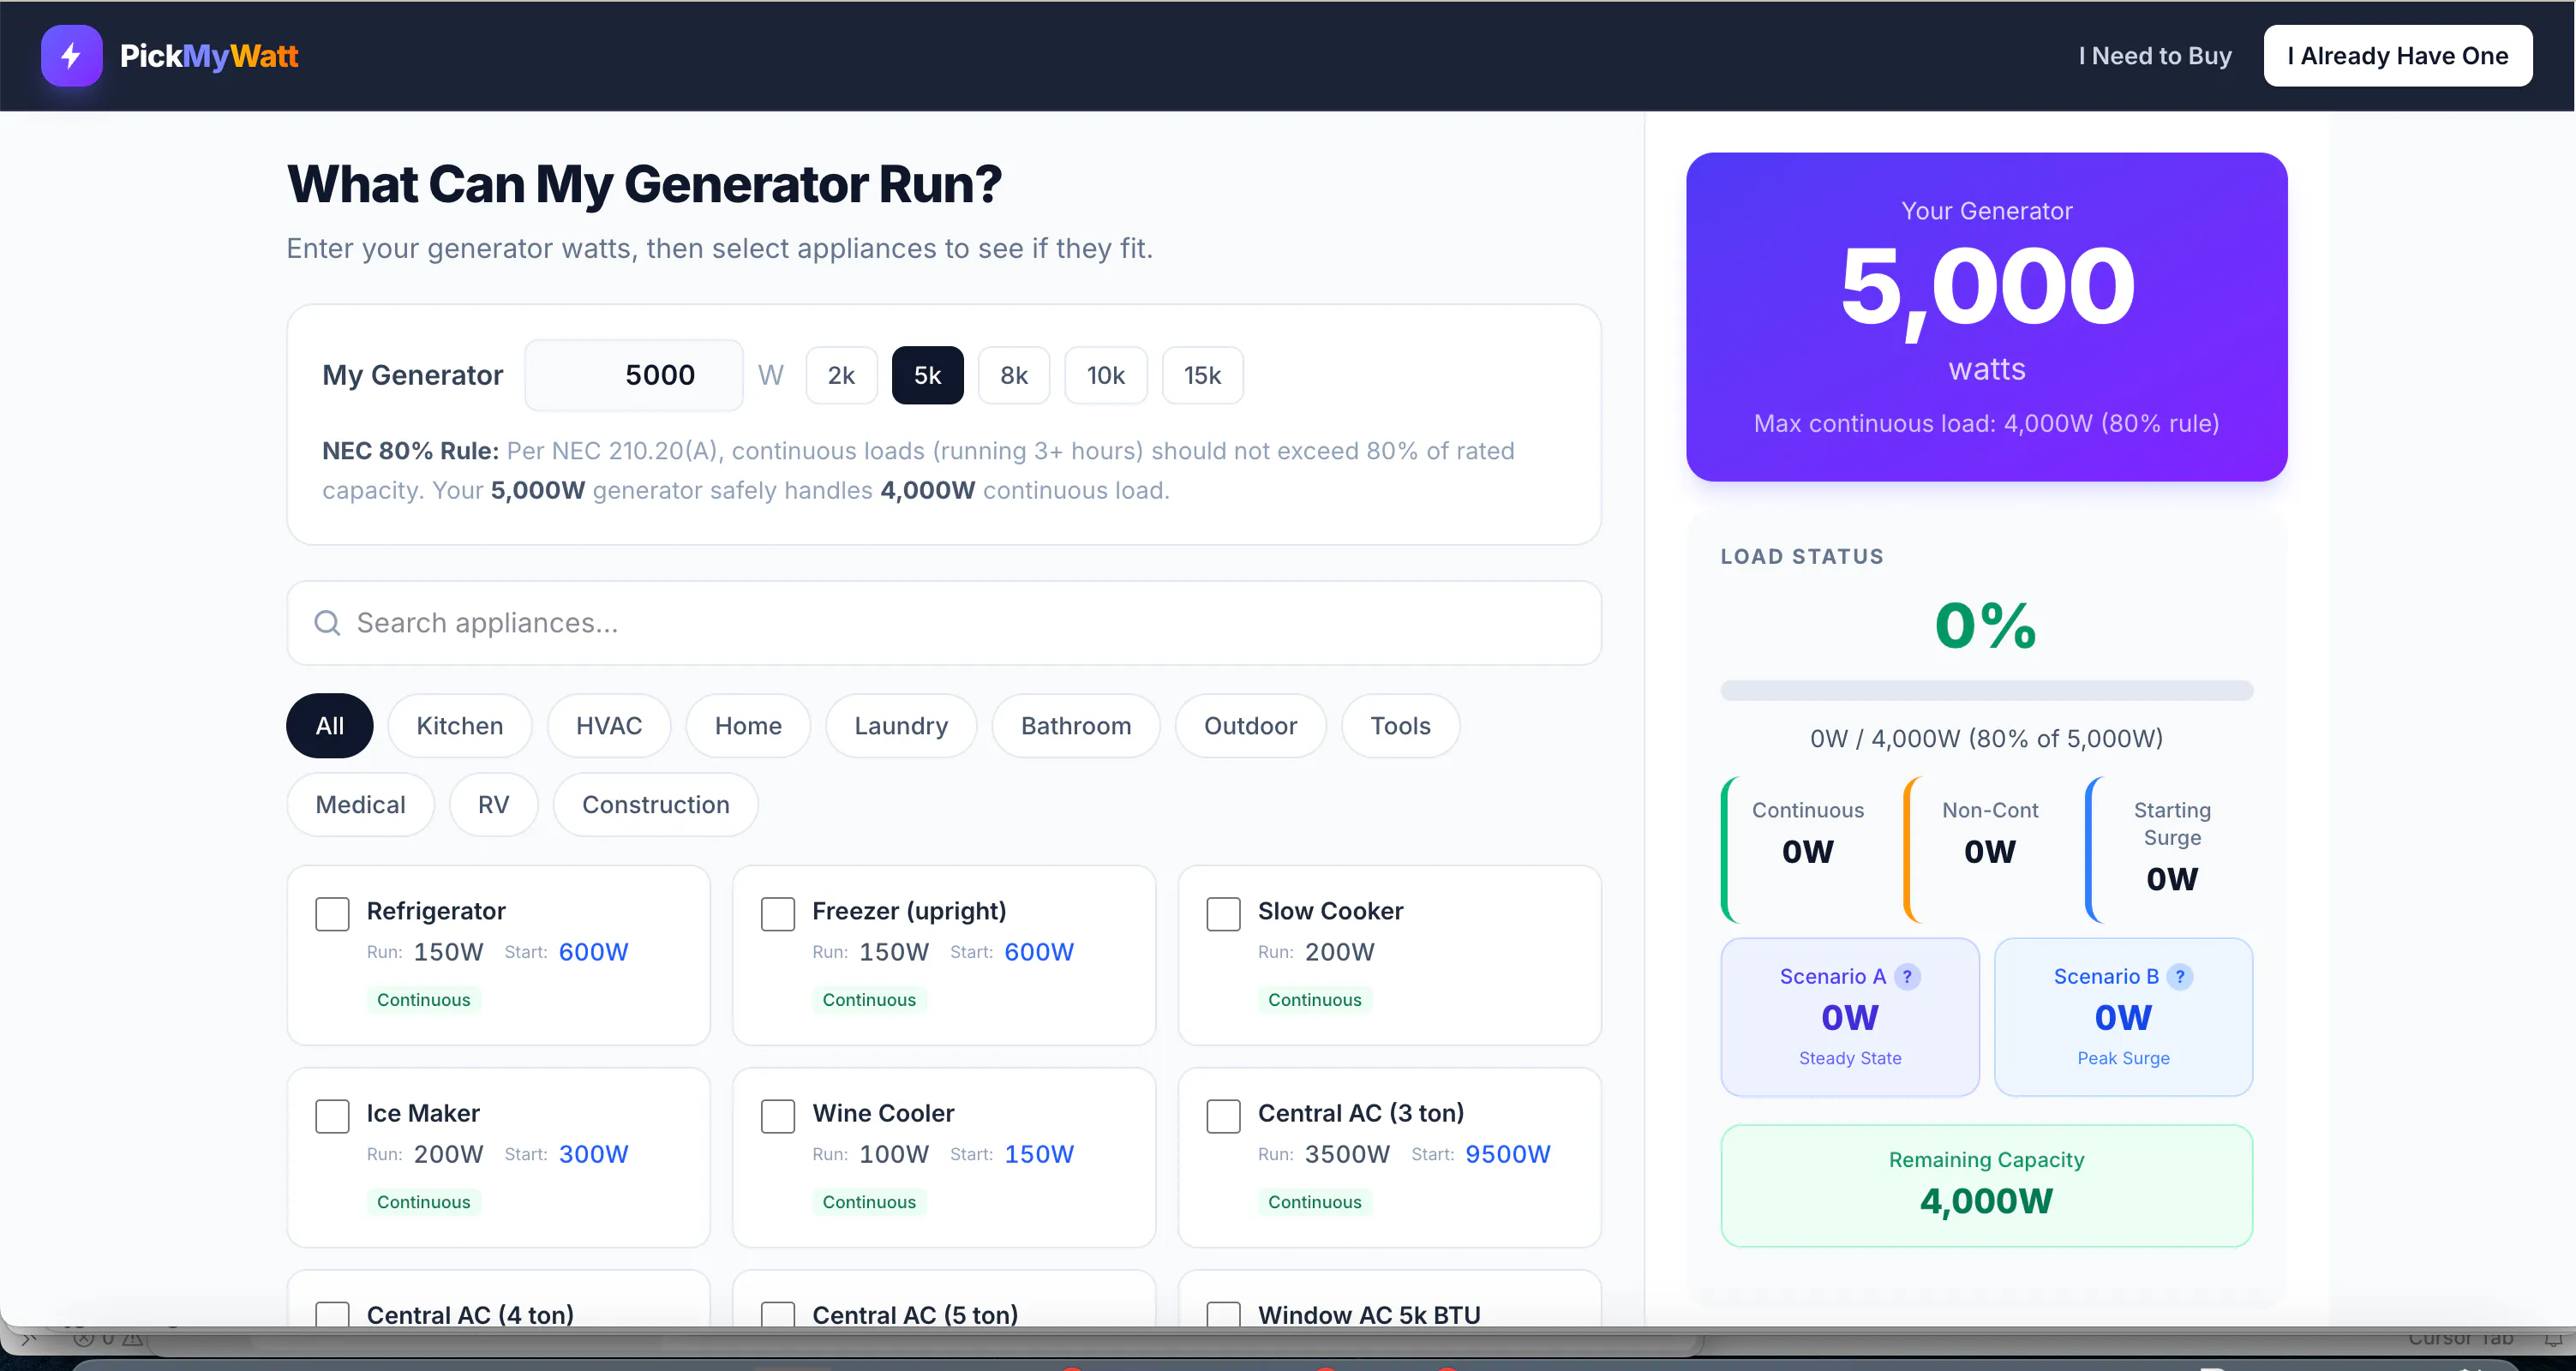Screen dimensions: 2576x1371
Task: Click the NEC 80% Rule label
Action: pyautogui.click(x=410, y=451)
